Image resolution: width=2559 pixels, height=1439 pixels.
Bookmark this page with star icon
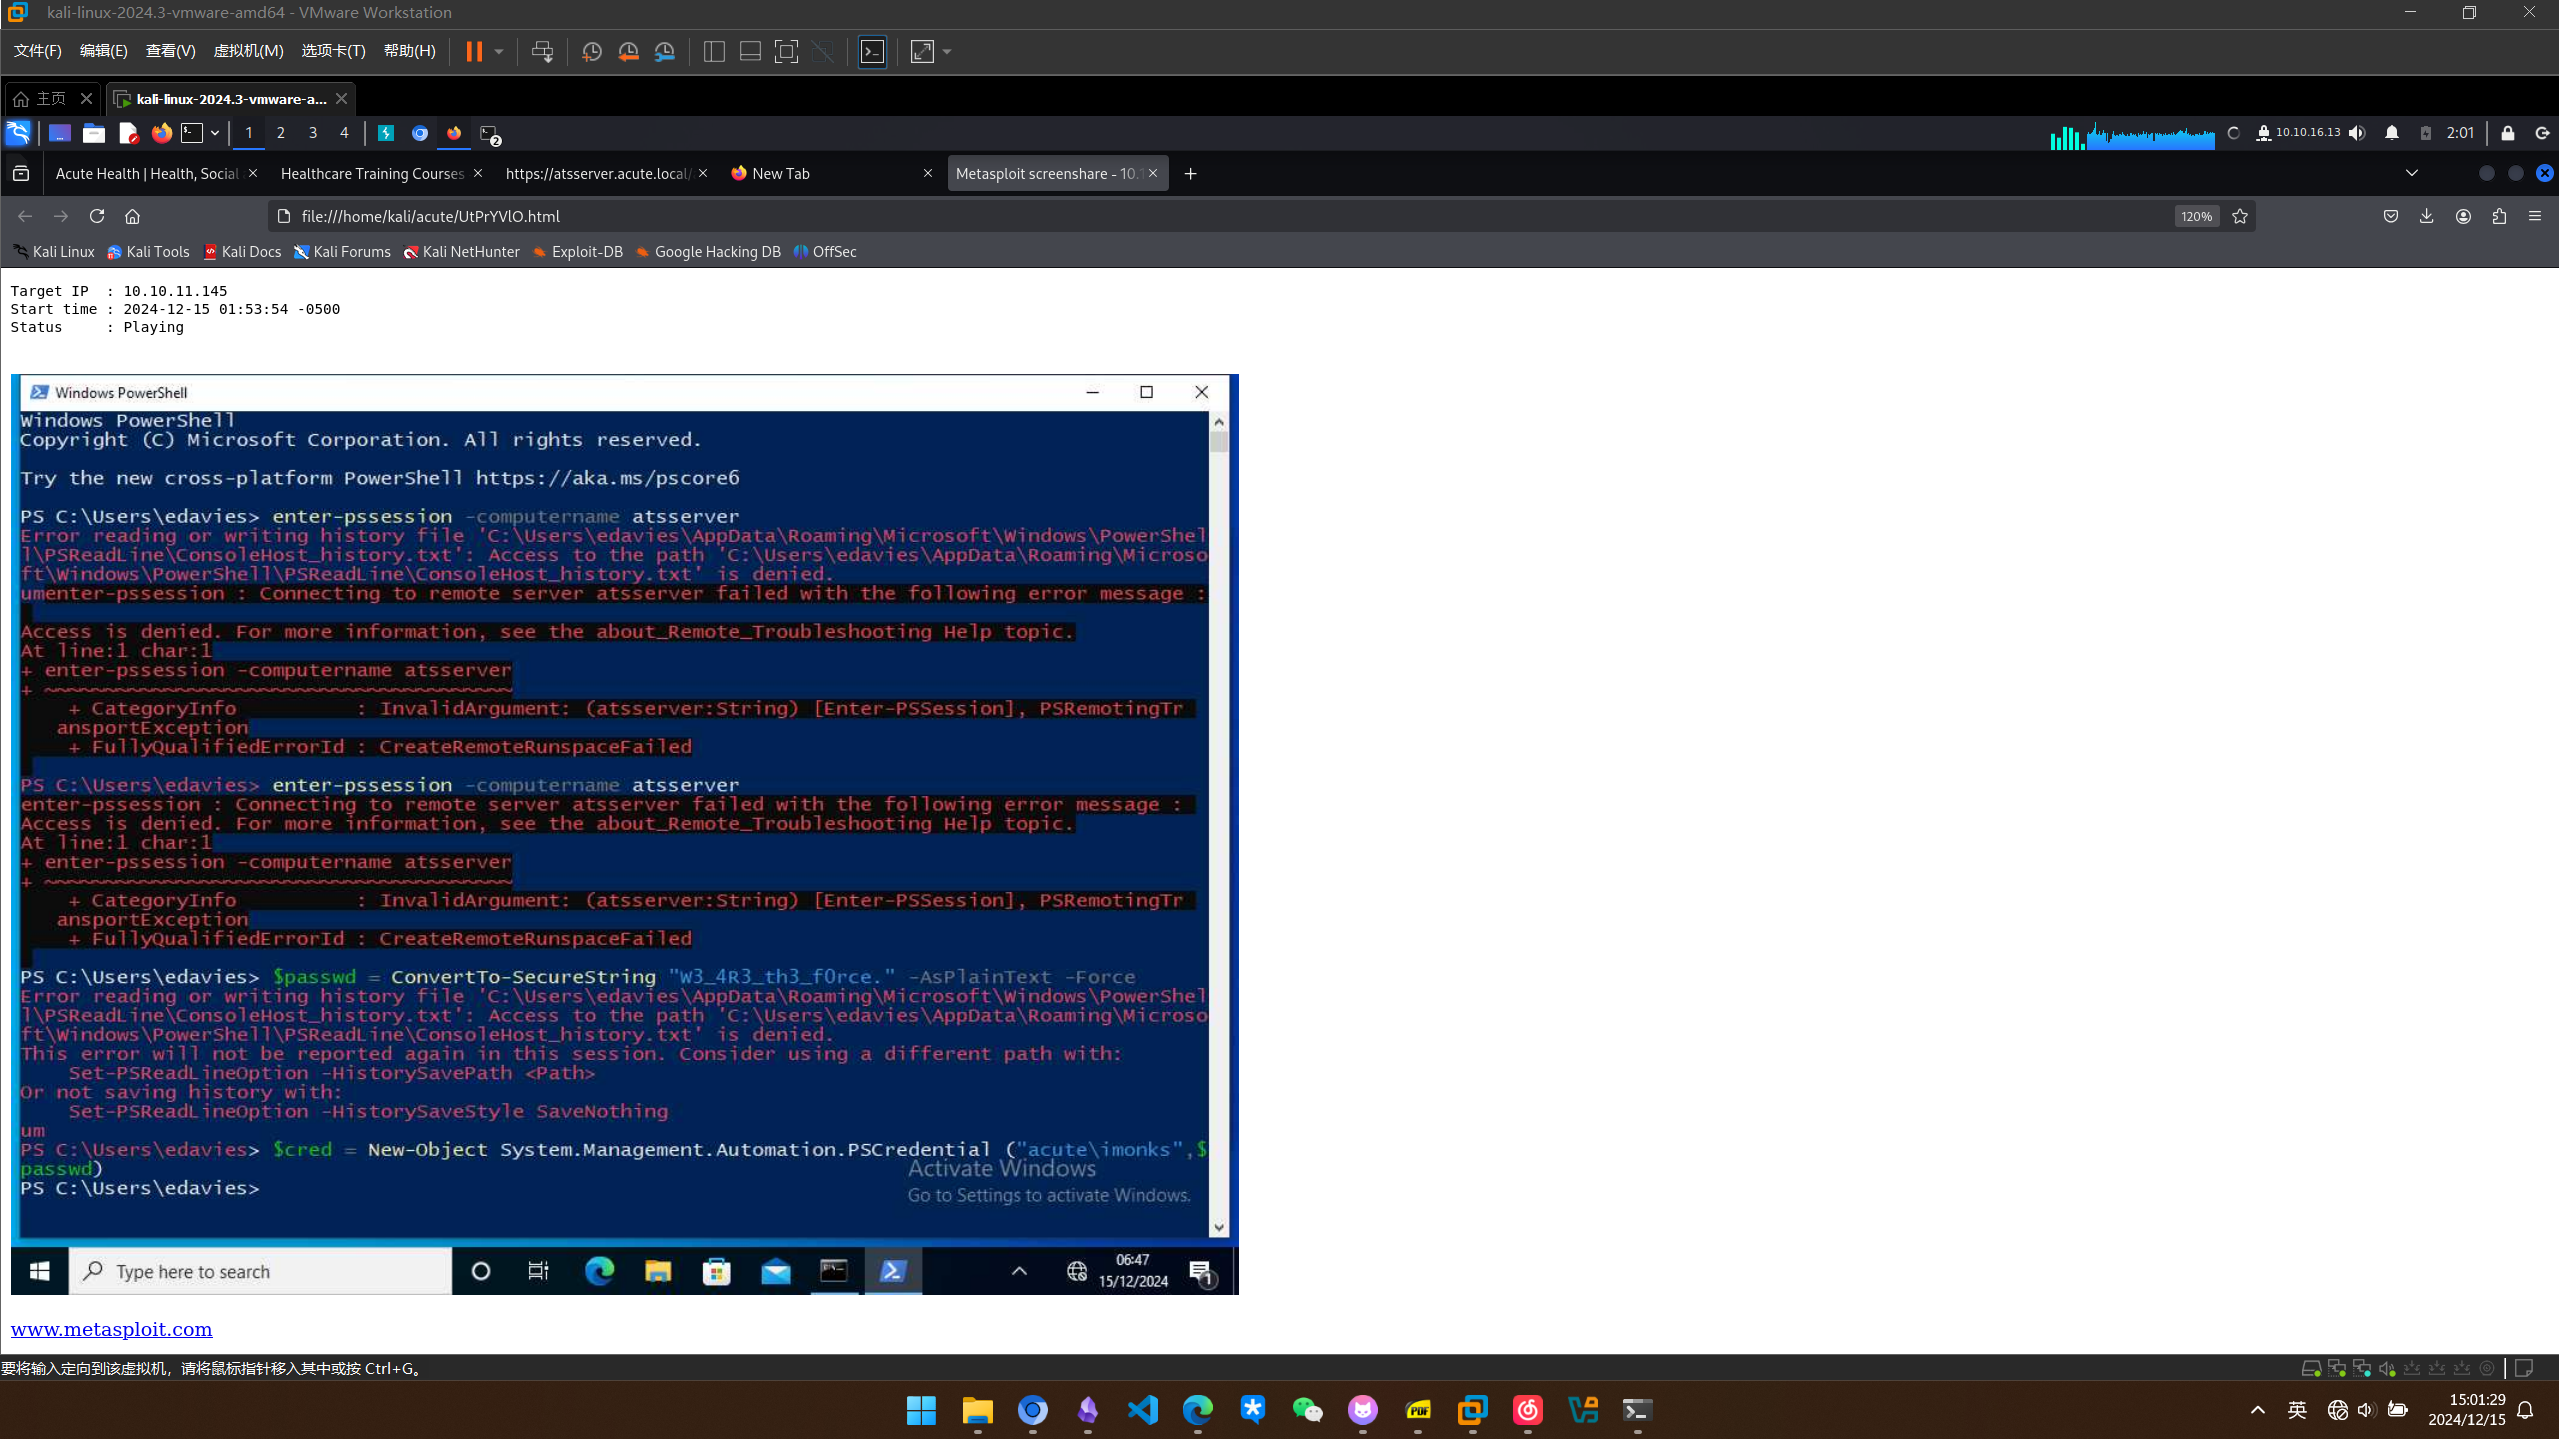2240,216
